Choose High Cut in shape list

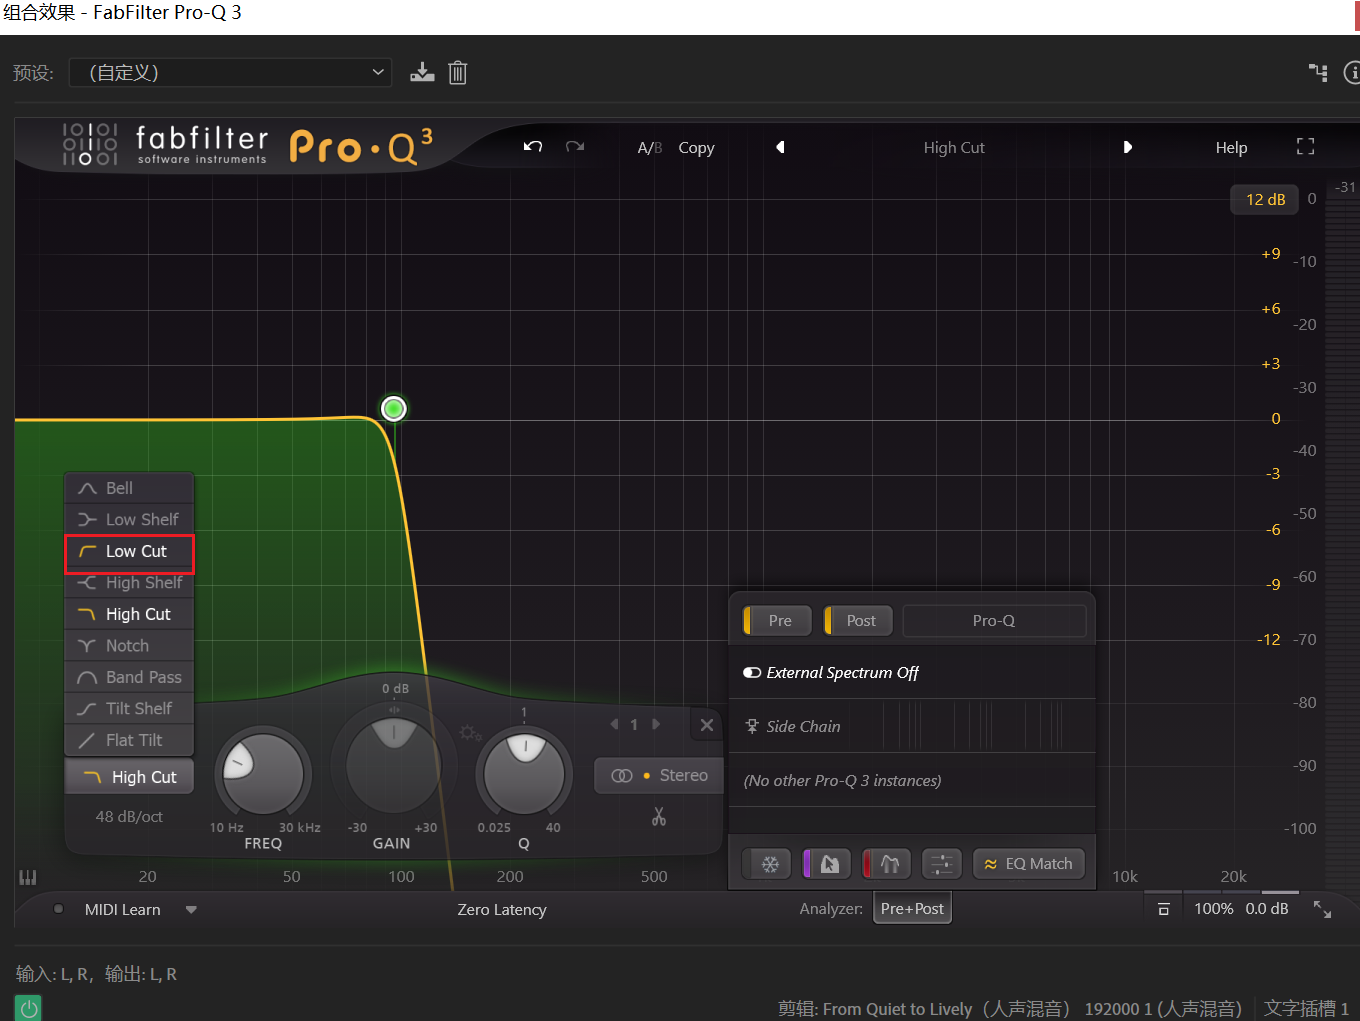coord(129,614)
